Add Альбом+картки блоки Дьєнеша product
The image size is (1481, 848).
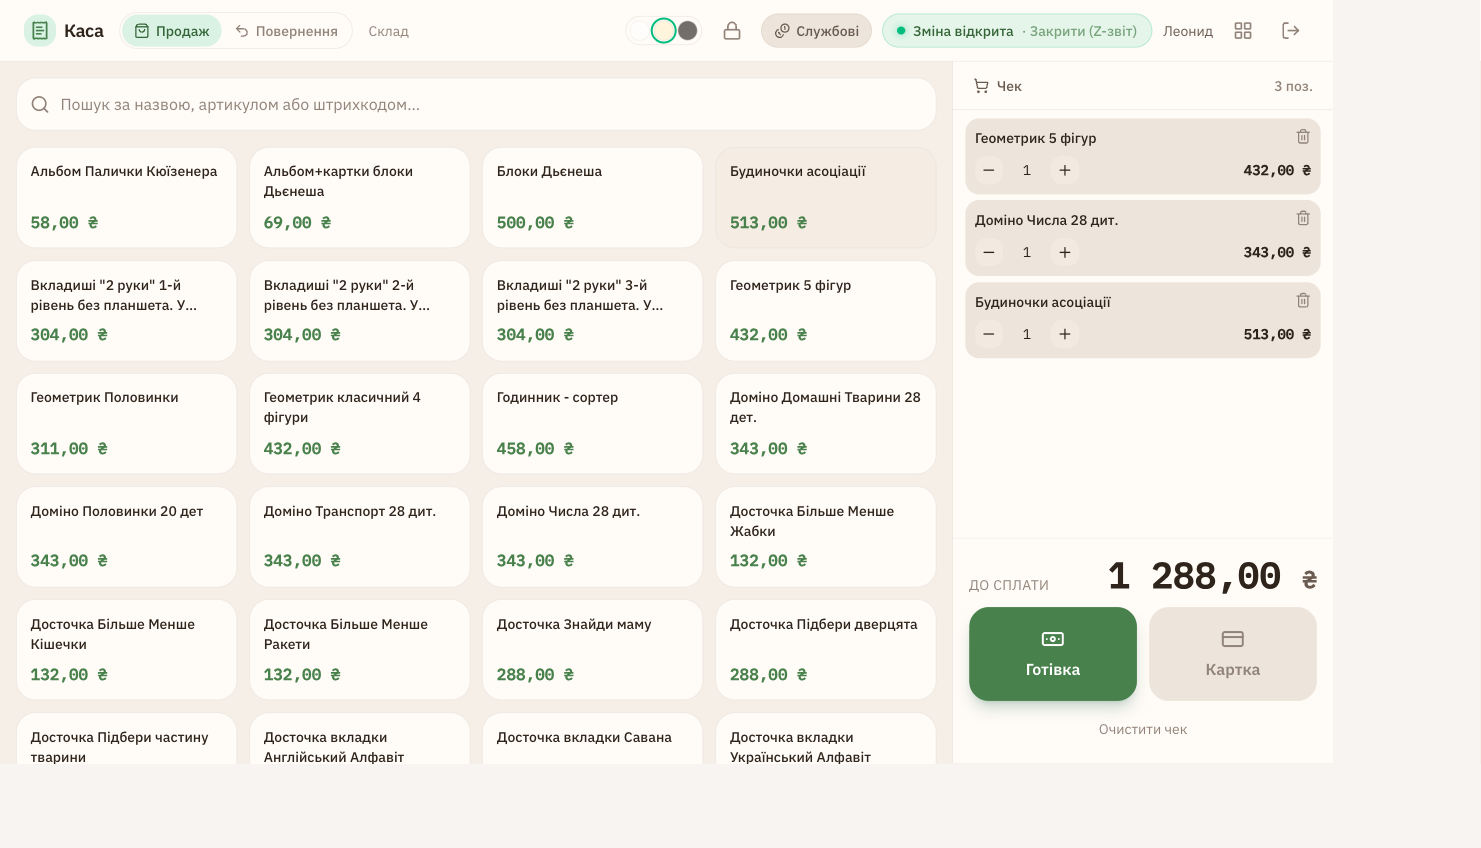point(360,198)
